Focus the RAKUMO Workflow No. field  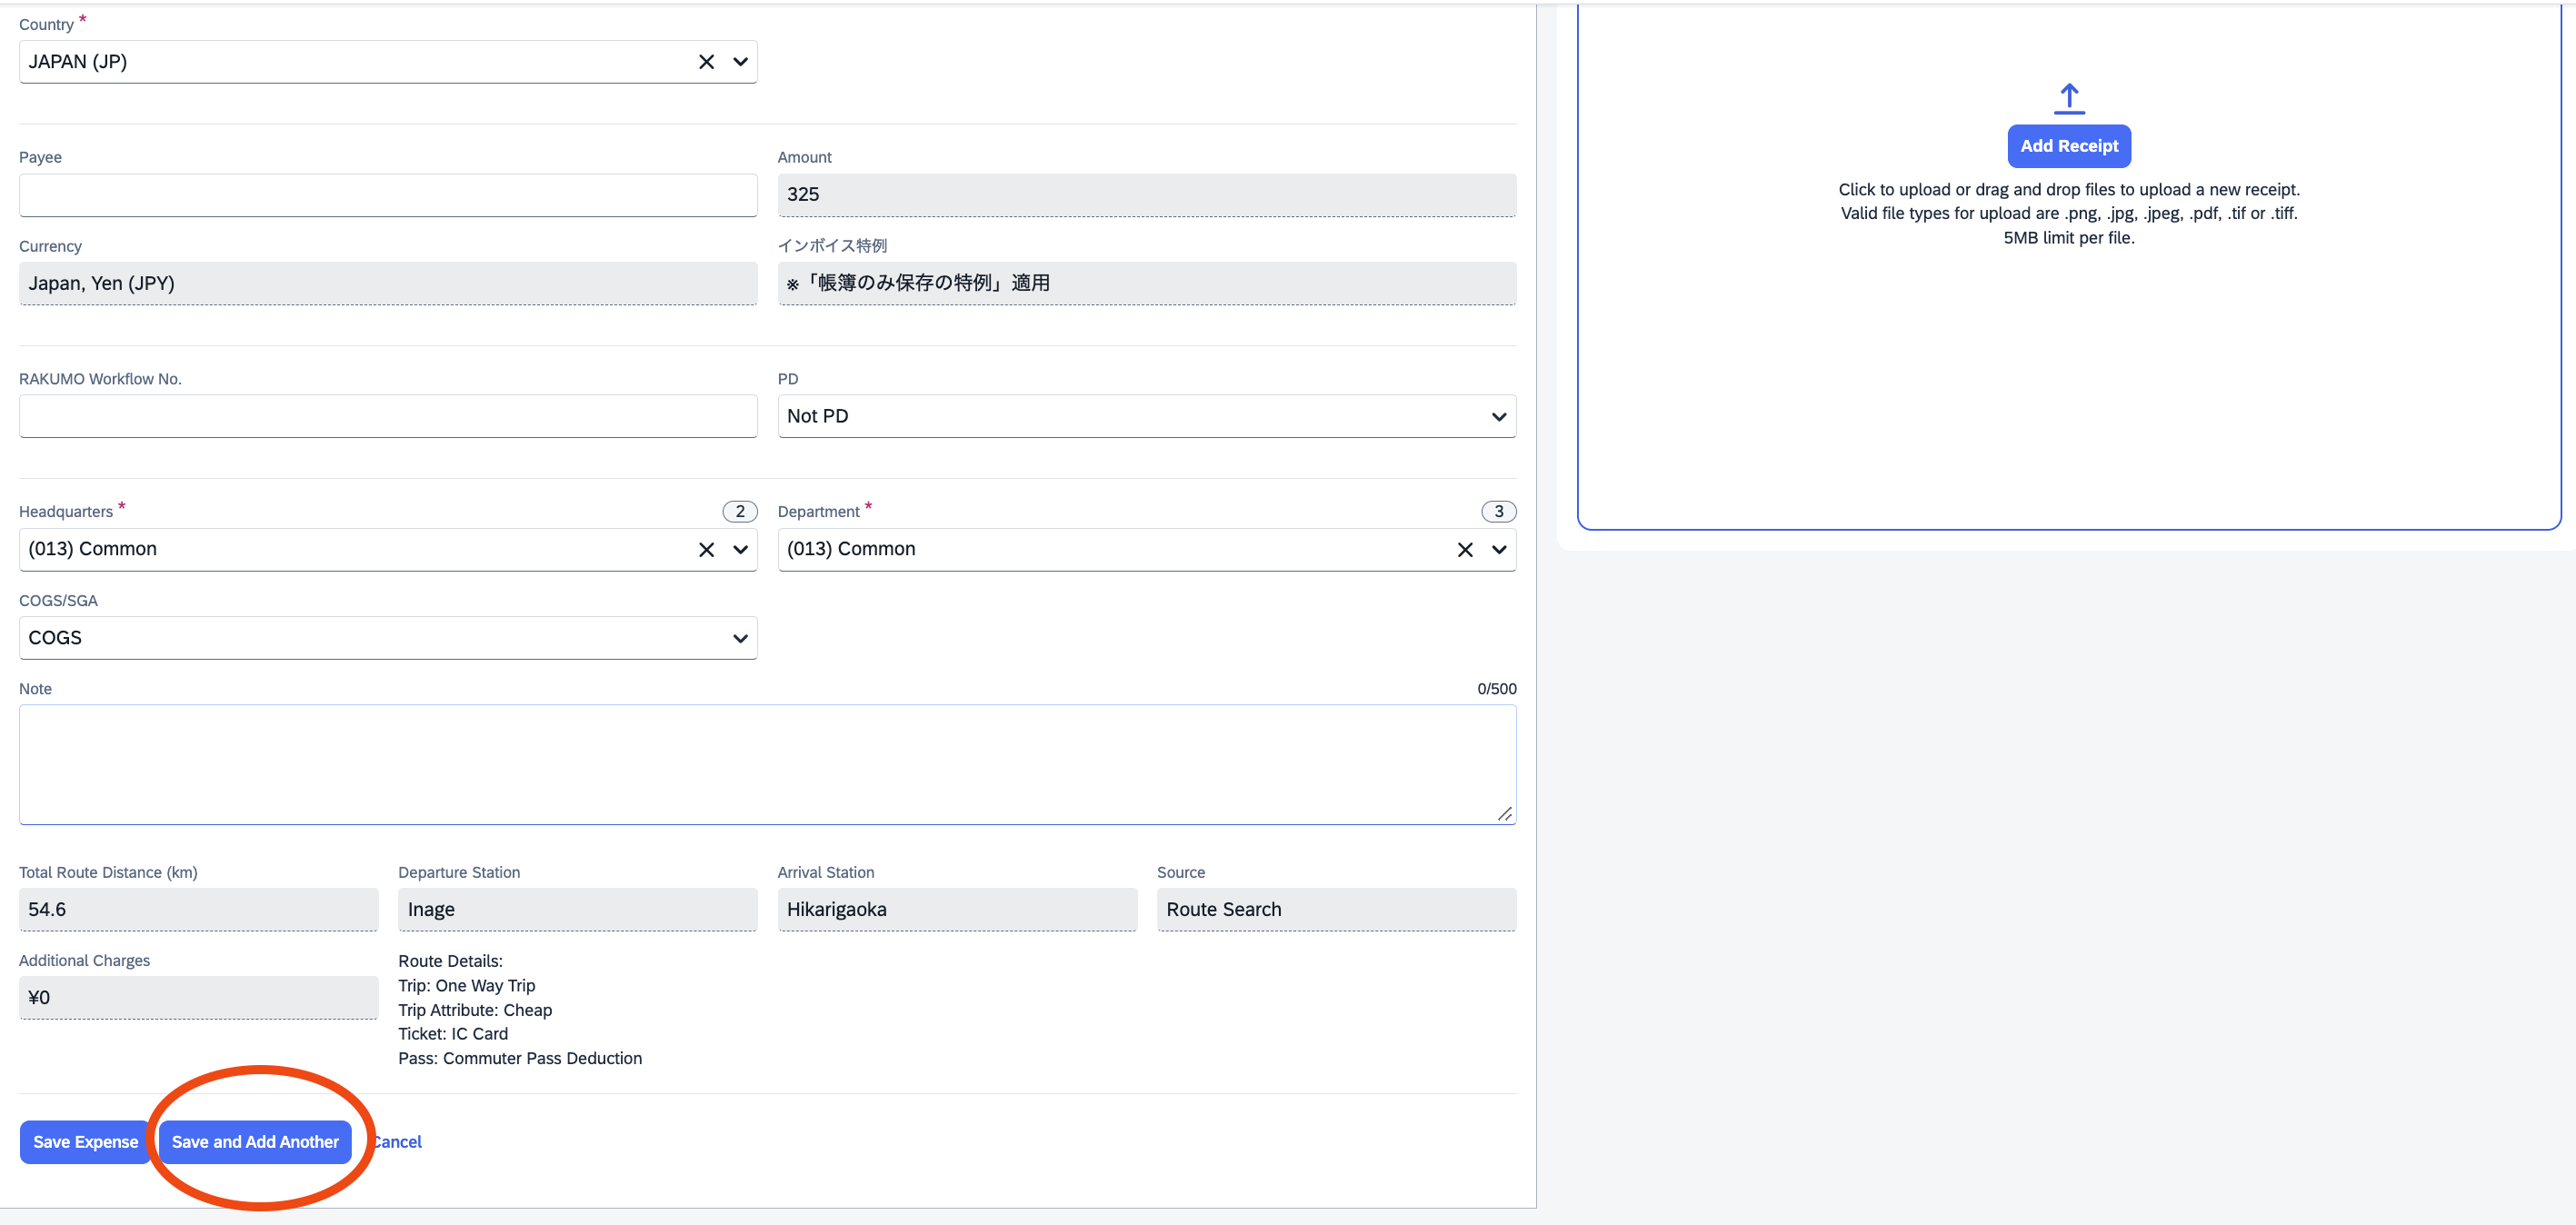click(388, 416)
